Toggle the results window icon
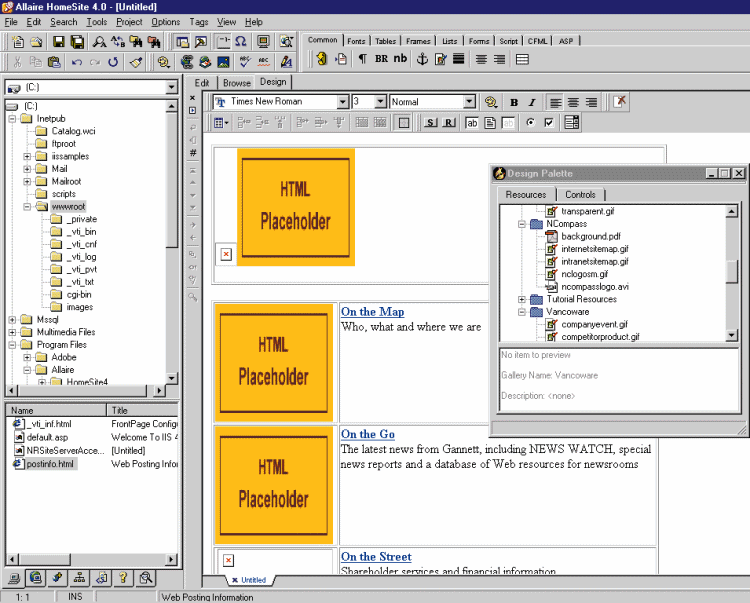Image resolution: width=750 pixels, height=603 pixels. [x=200, y=42]
